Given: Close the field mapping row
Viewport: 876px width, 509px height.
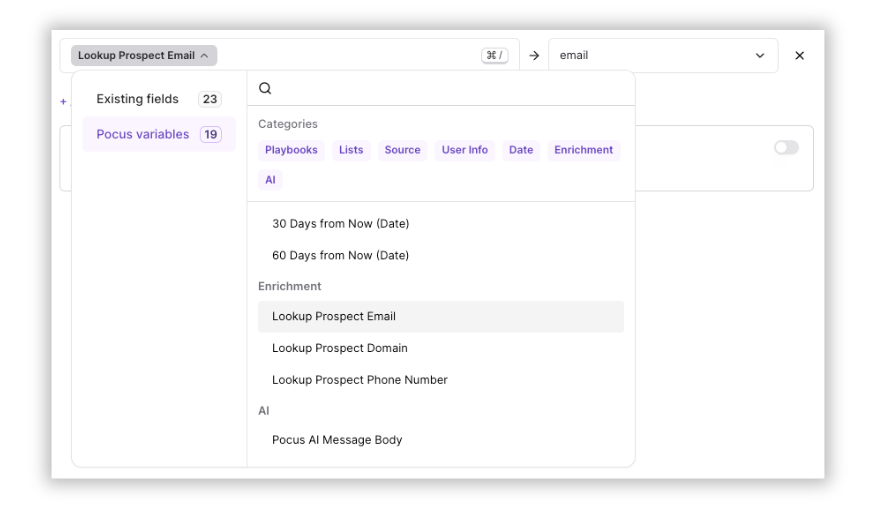Looking at the screenshot, I should (x=799, y=55).
